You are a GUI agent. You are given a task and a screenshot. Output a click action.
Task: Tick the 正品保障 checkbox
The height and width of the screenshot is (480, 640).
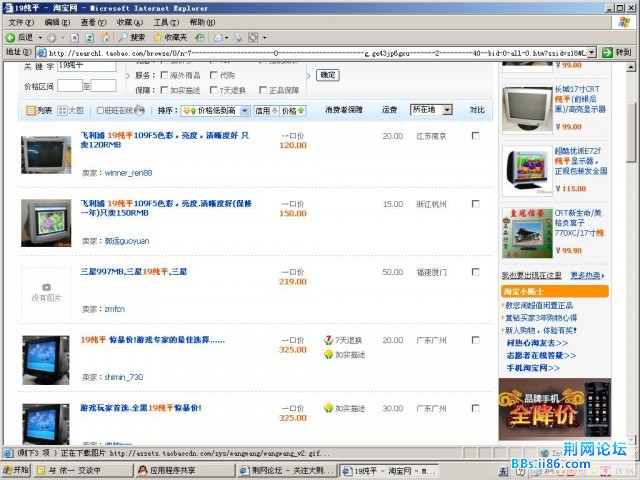pyautogui.click(x=263, y=90)
